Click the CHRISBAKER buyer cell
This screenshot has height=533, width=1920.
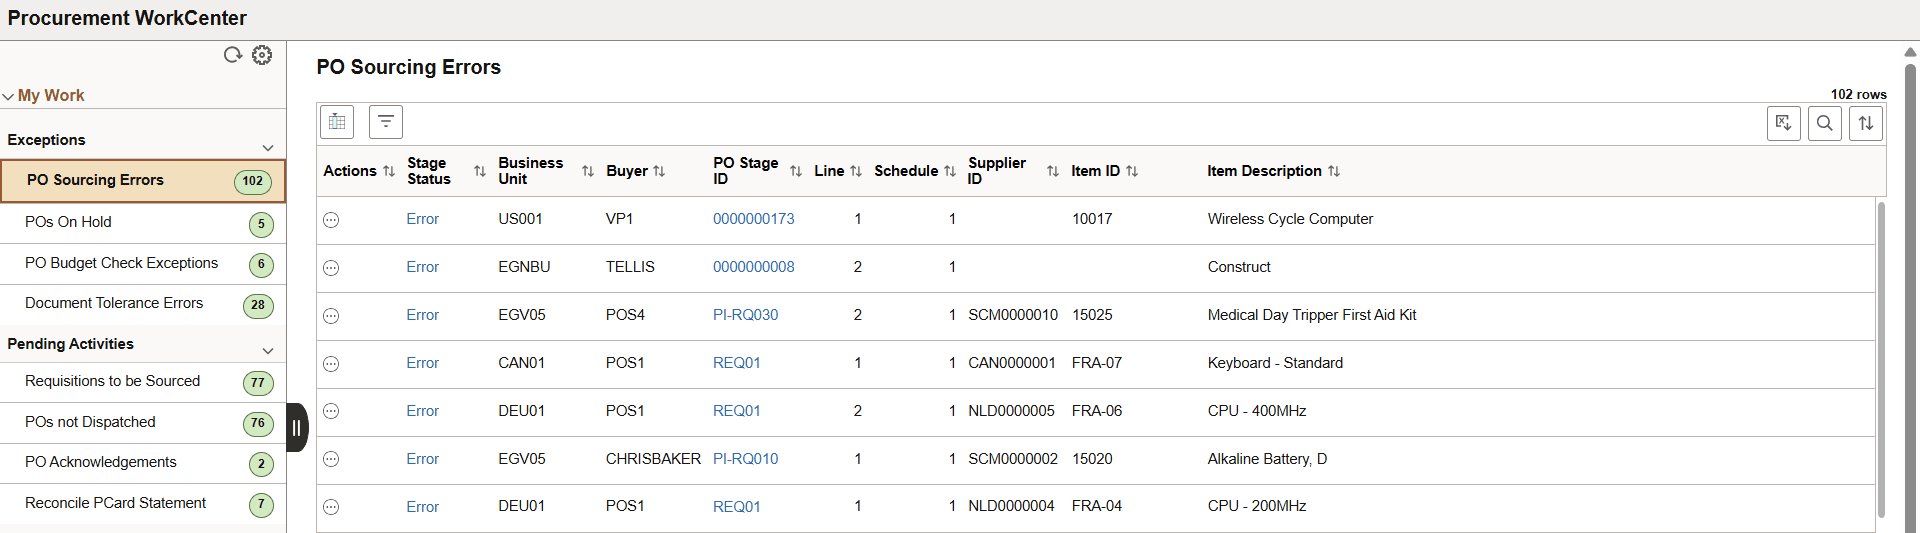point(653,459)
